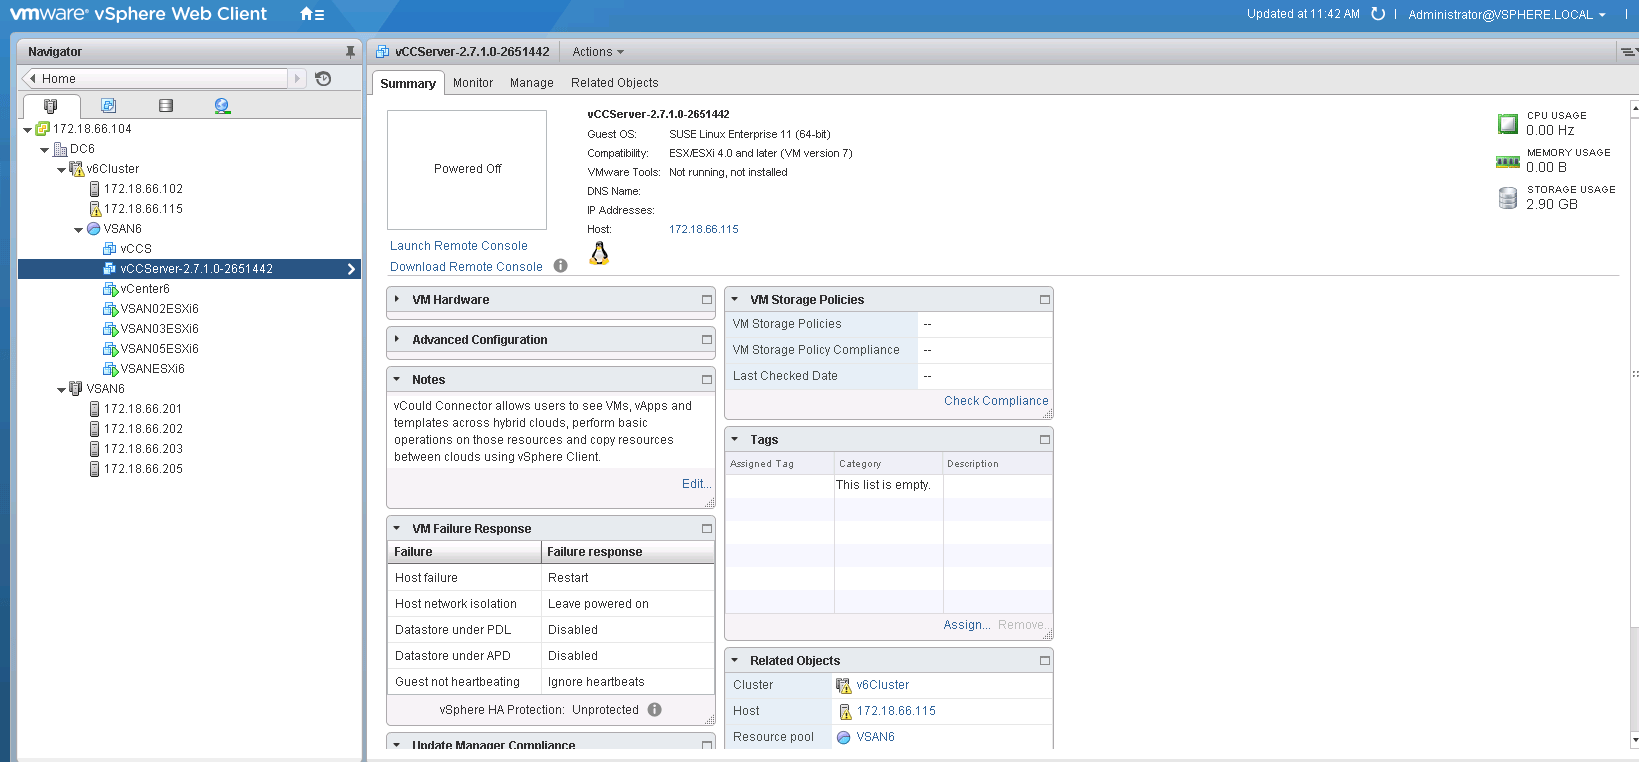
Task: Open the Manage tab
Action: click(532, 83)
